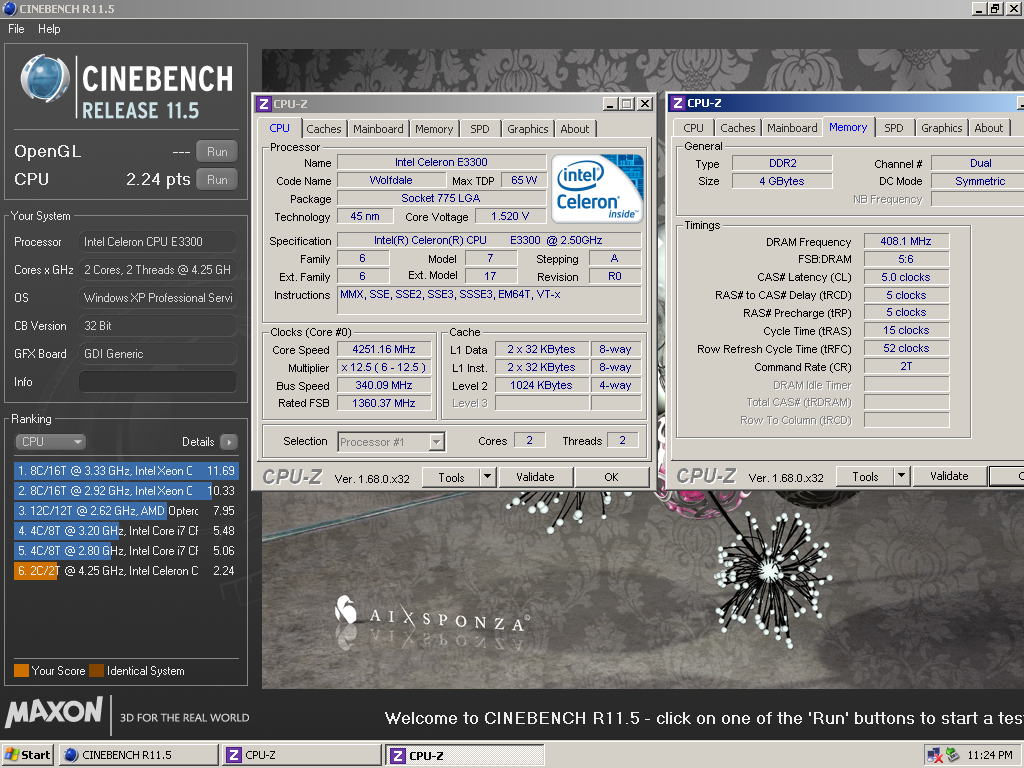
Task: Click the FSB:DRAM ratio 5:6 value
Action: [x=906, y=259]
